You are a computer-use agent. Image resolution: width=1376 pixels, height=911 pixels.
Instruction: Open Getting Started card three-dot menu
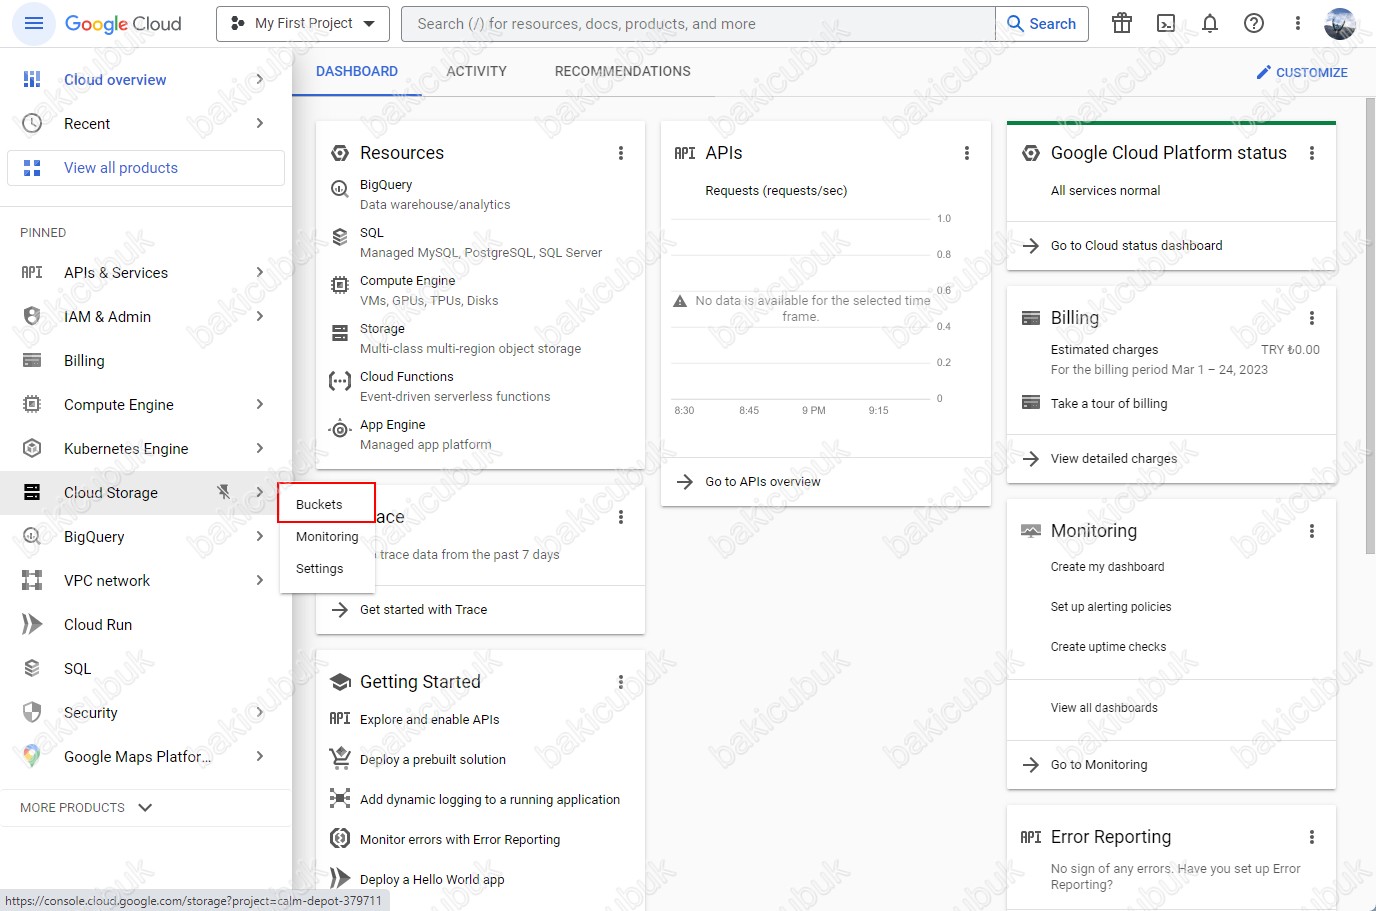[x=621, y=682]
